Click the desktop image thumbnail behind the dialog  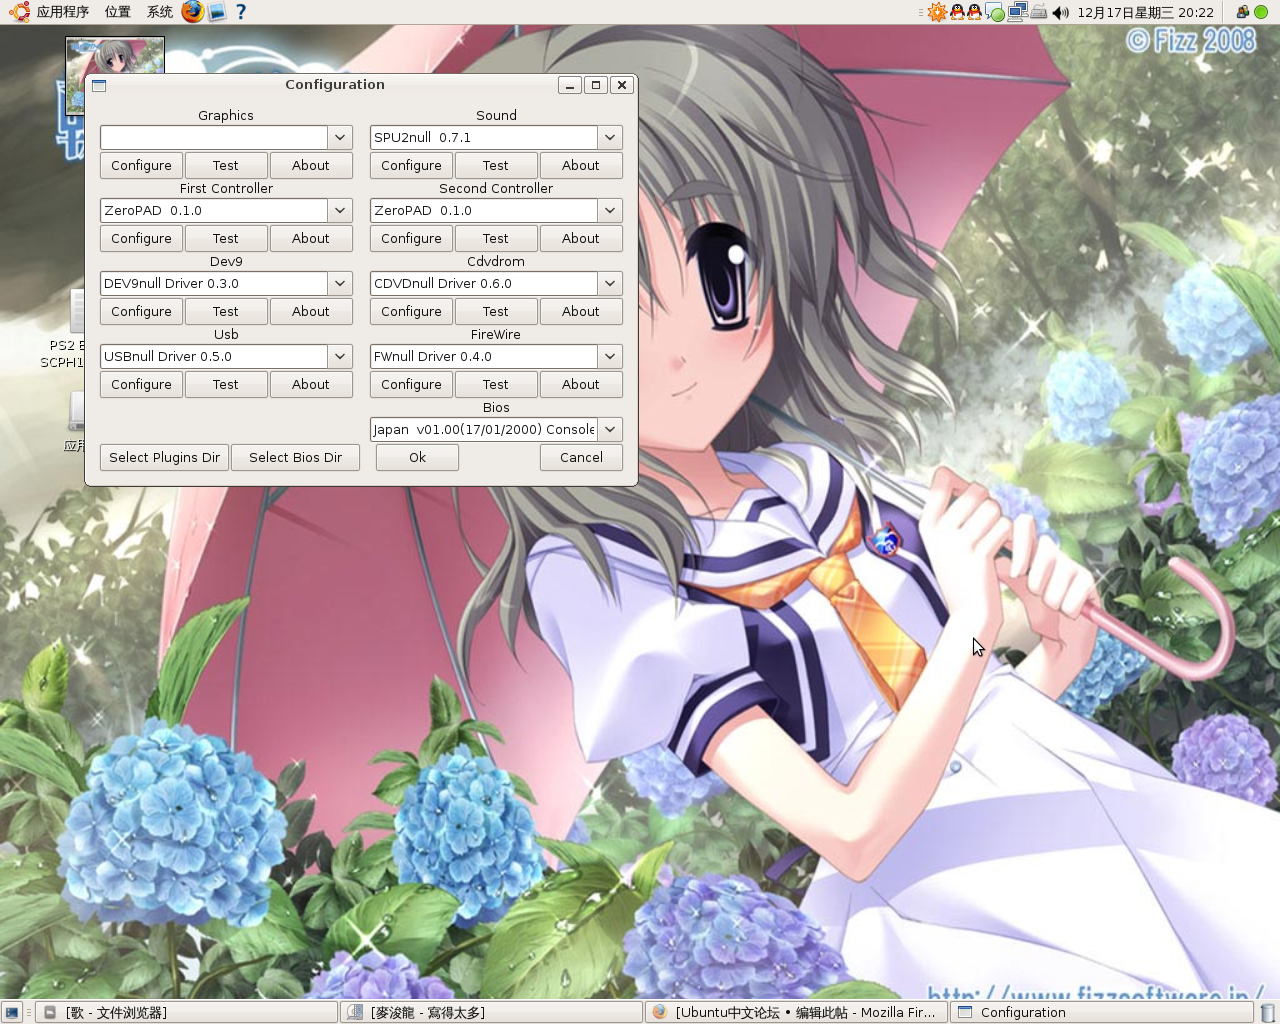click(115, 55)
